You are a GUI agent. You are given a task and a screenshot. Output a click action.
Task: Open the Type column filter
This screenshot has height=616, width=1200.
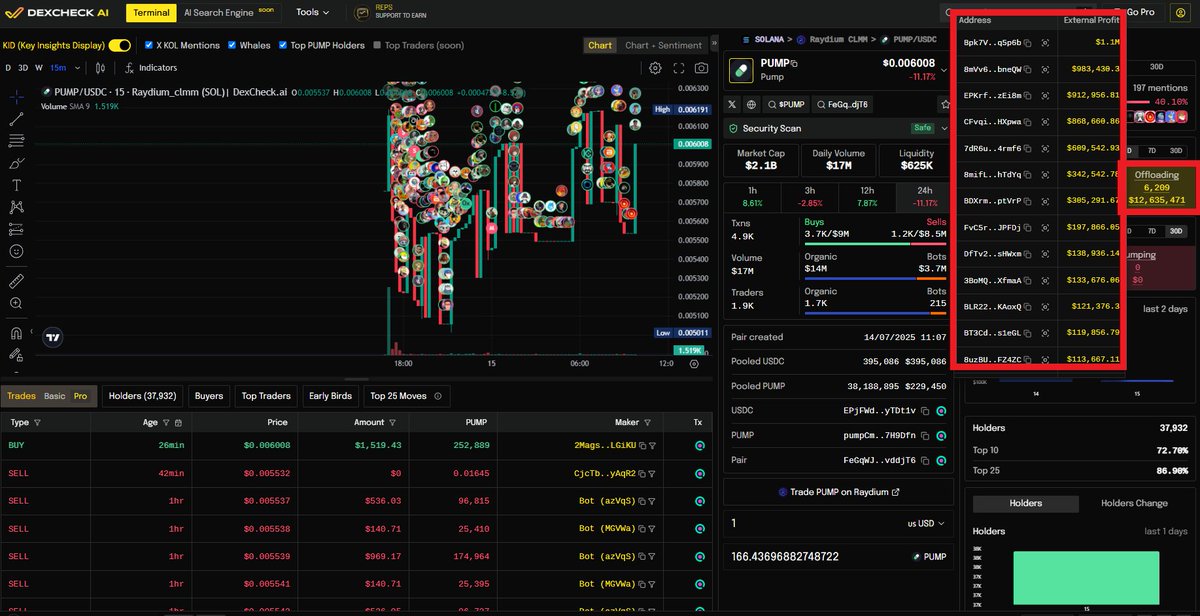[37, 423]
